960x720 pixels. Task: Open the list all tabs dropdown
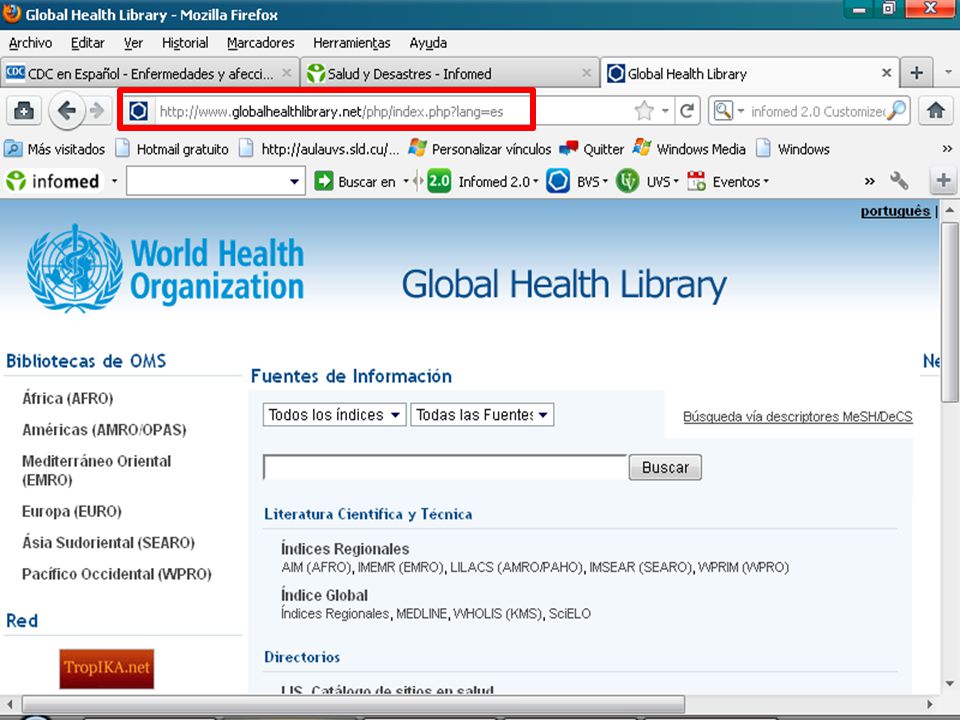948,73
